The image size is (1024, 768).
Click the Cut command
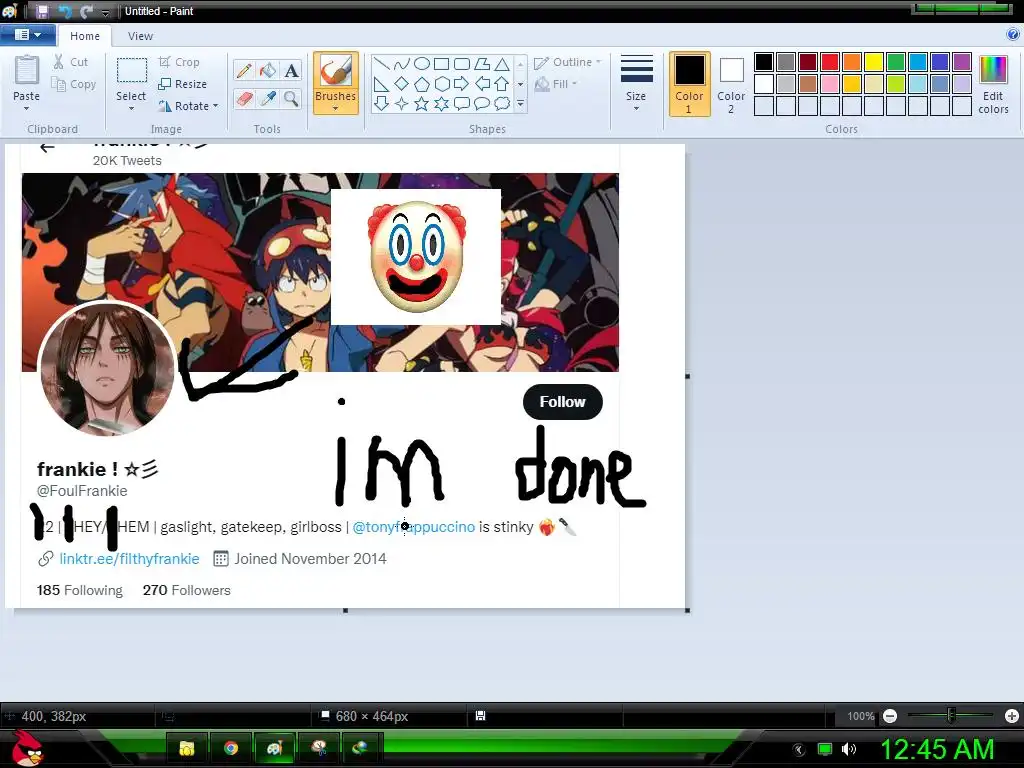(71, 62)
